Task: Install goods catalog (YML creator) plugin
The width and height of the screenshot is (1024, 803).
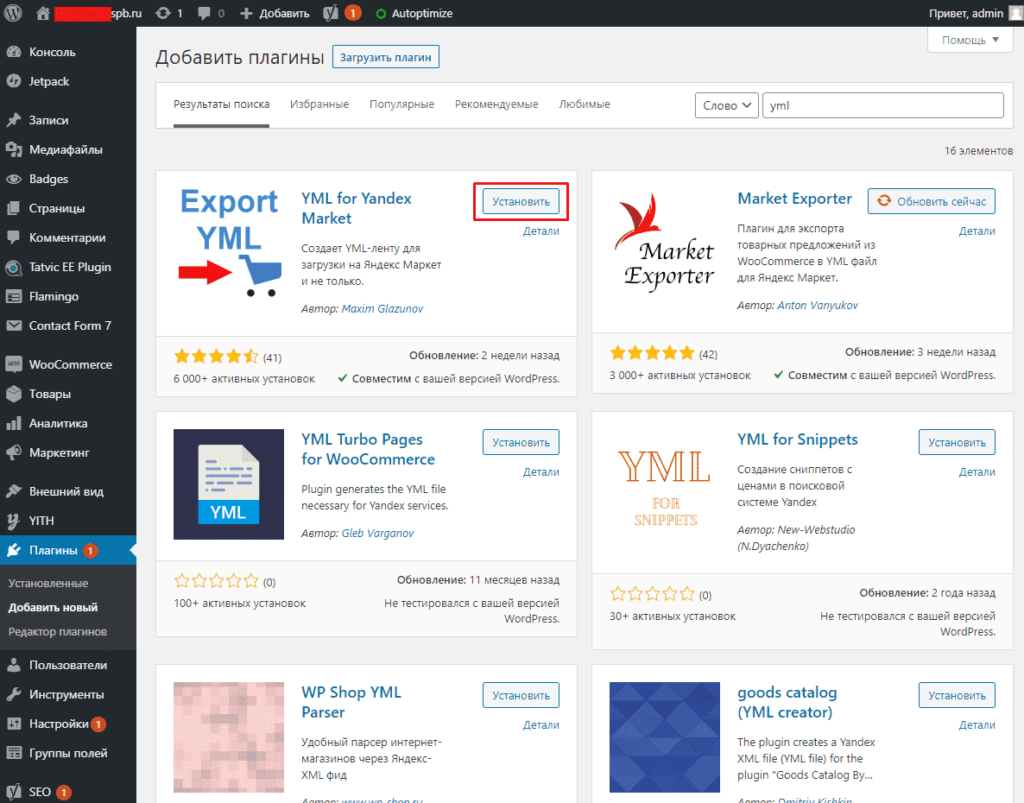Action: [x=957, y=695]
